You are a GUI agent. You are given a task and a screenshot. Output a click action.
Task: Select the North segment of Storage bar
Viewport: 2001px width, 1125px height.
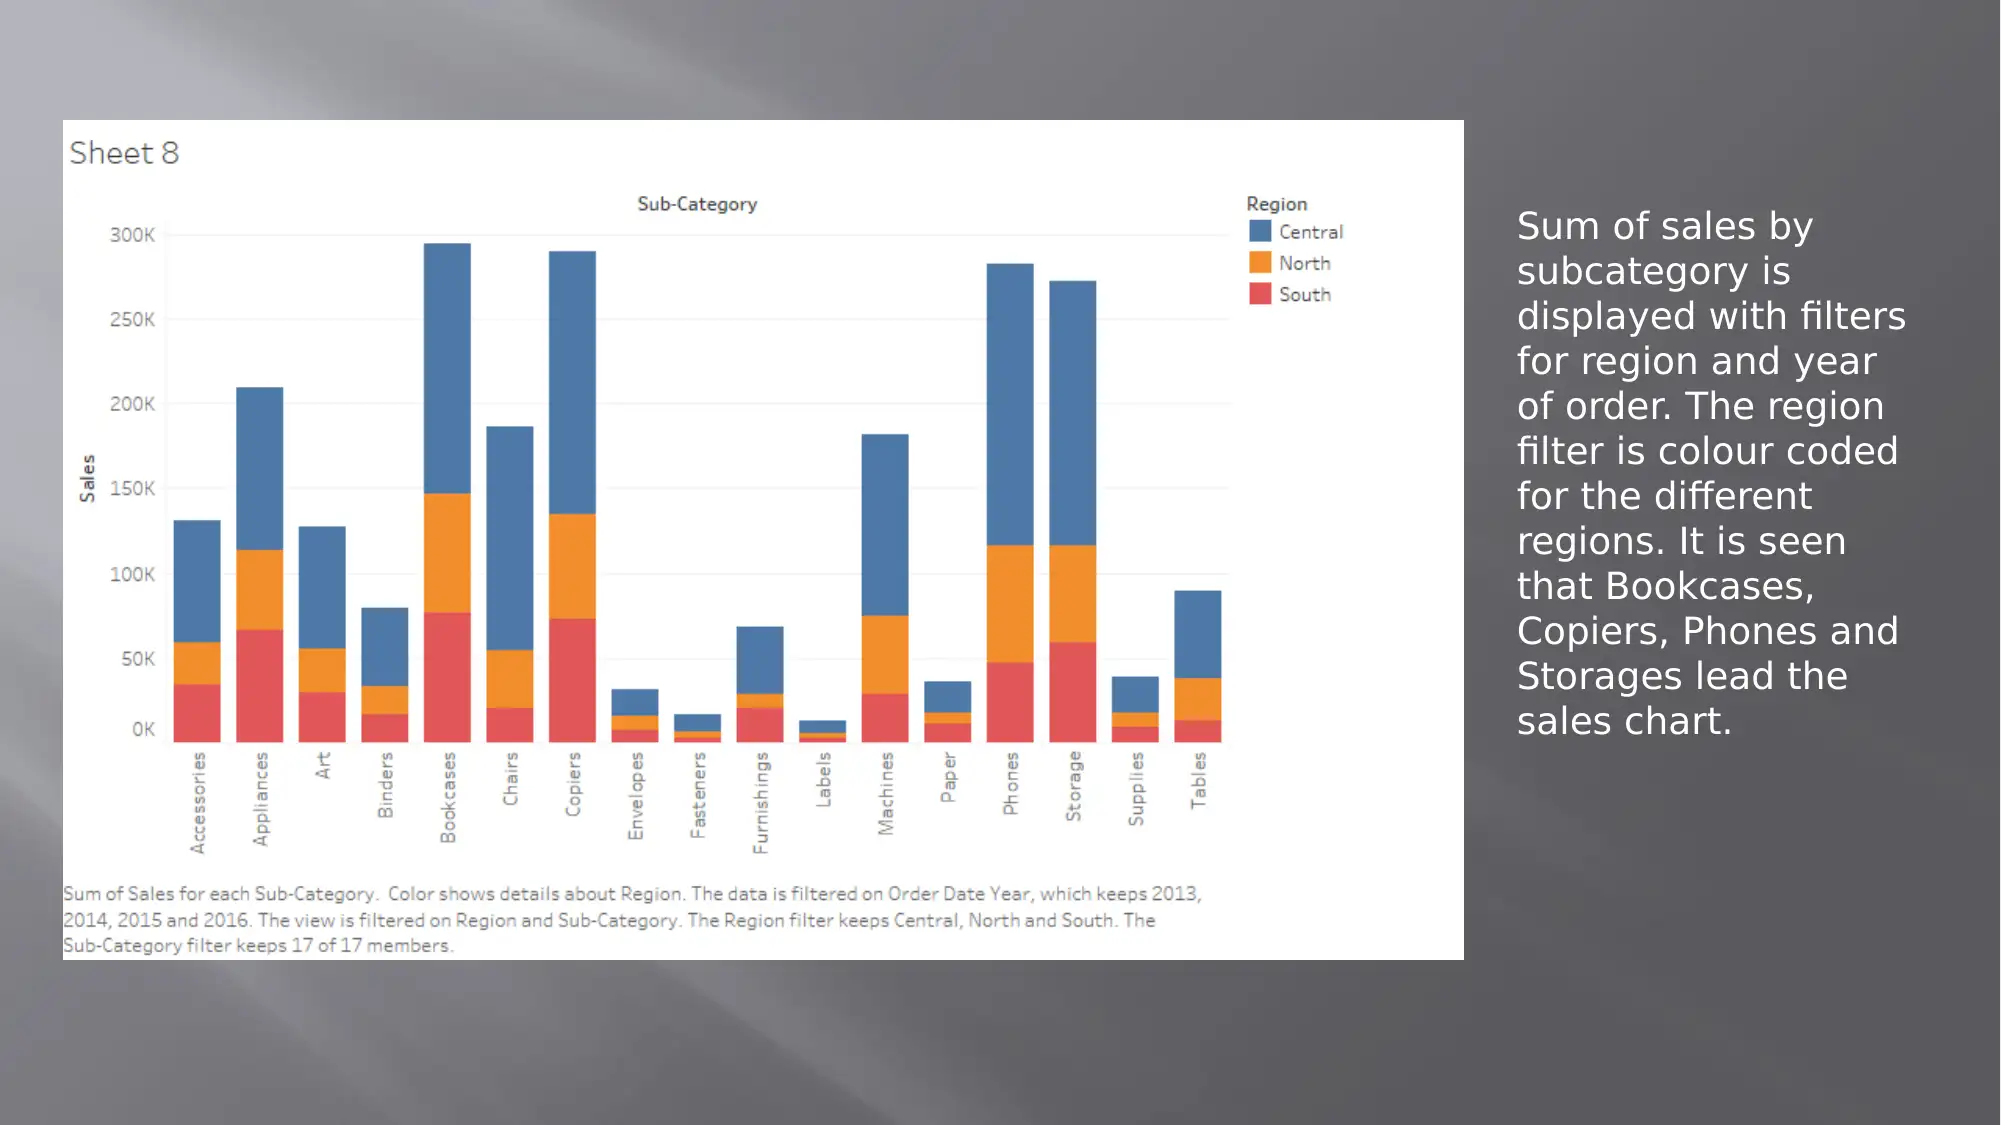pos(1073,593)
